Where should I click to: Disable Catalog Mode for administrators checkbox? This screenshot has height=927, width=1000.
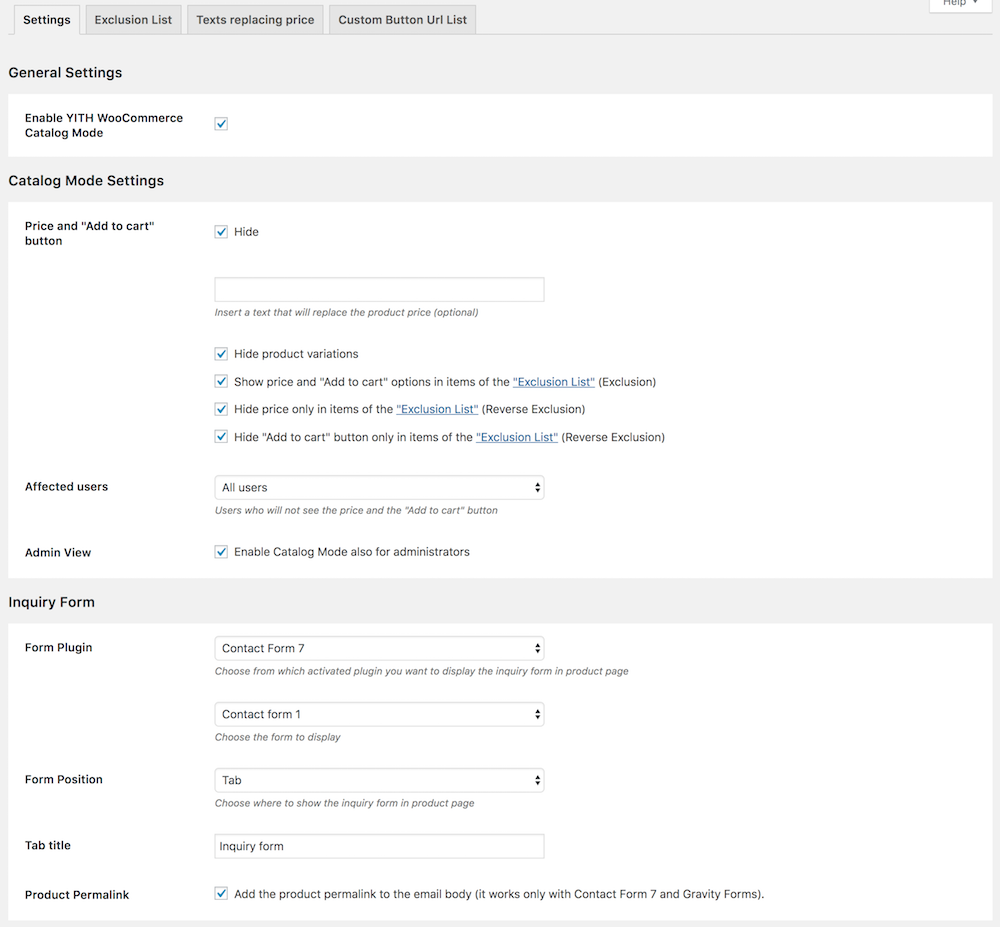pyautogui.click(x=221, y=551)
